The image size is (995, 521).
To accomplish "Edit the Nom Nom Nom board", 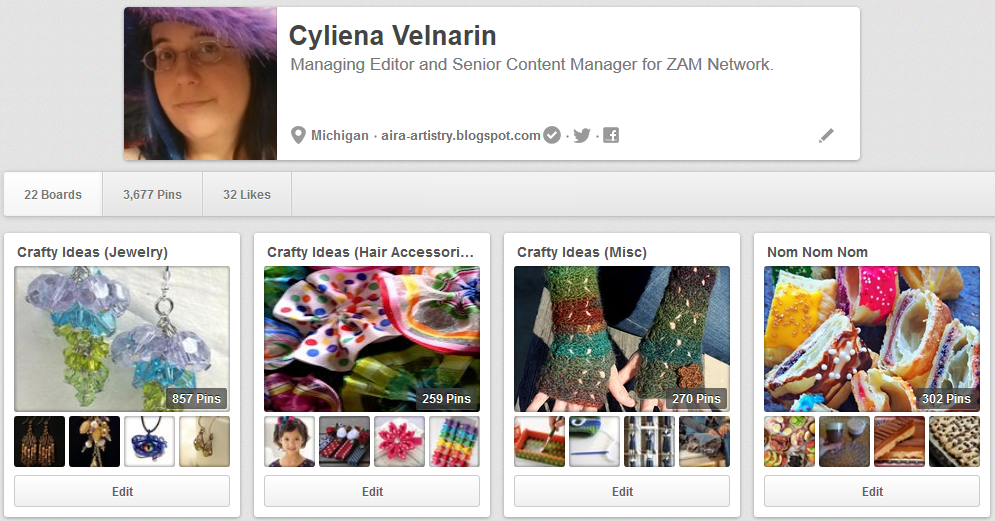I will point(872,491).
